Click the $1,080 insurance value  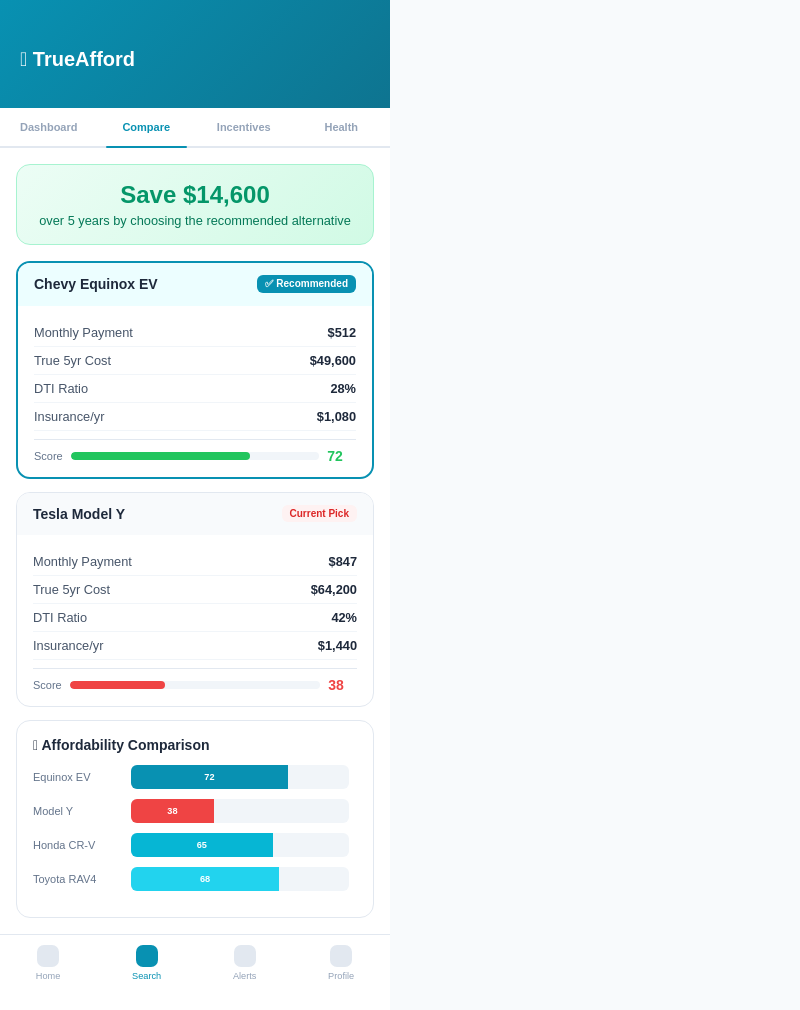336,417
